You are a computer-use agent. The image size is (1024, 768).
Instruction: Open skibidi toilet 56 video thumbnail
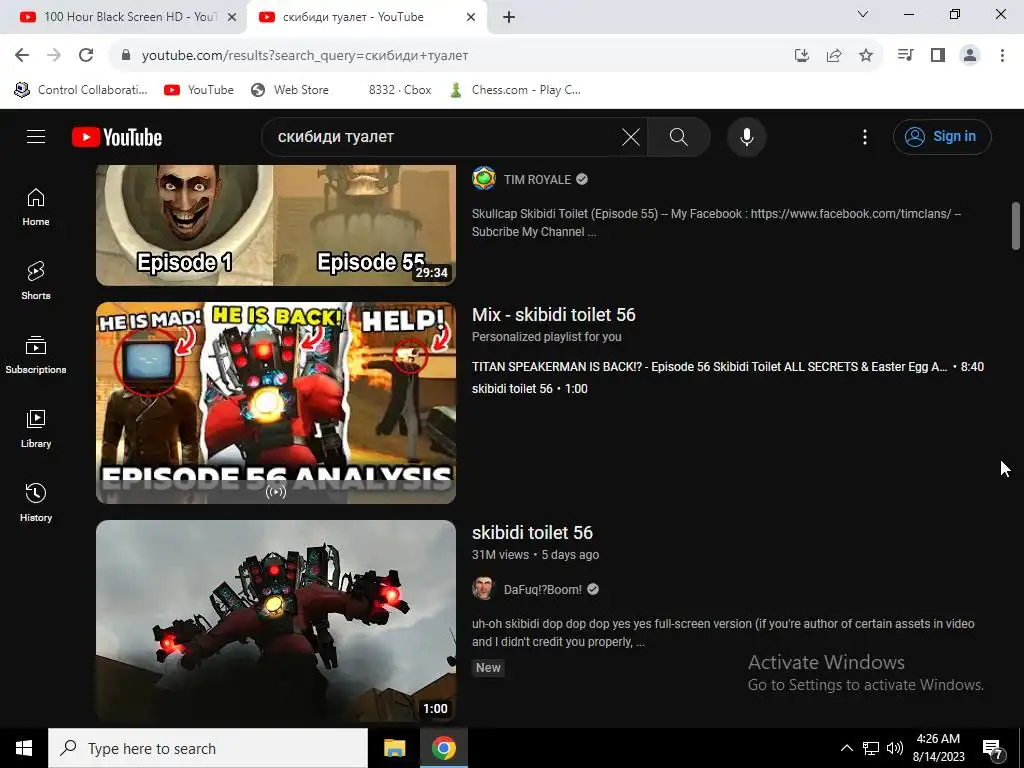[x=276, y=620]
